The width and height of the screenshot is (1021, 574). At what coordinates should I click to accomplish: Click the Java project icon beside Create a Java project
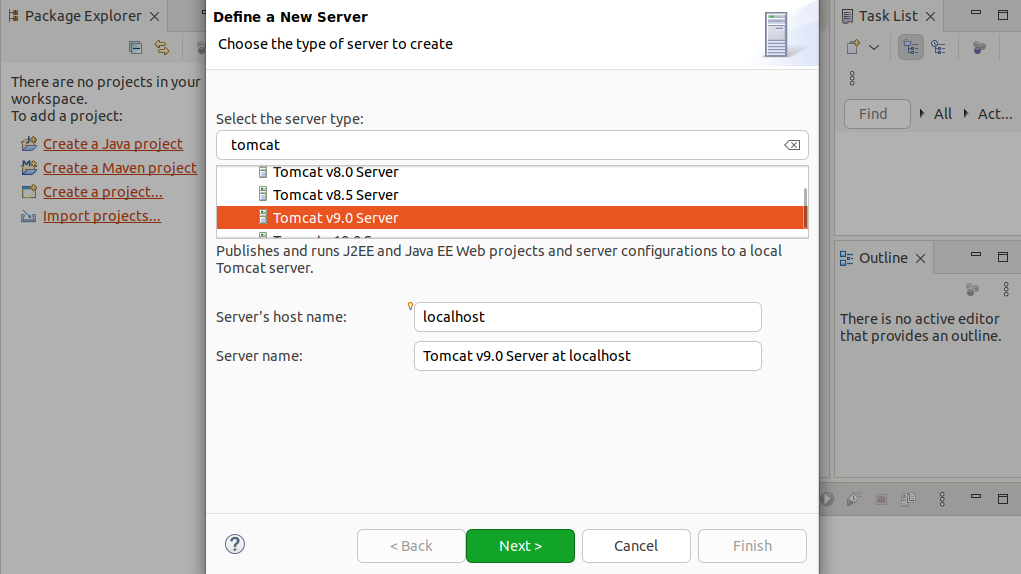29,143
